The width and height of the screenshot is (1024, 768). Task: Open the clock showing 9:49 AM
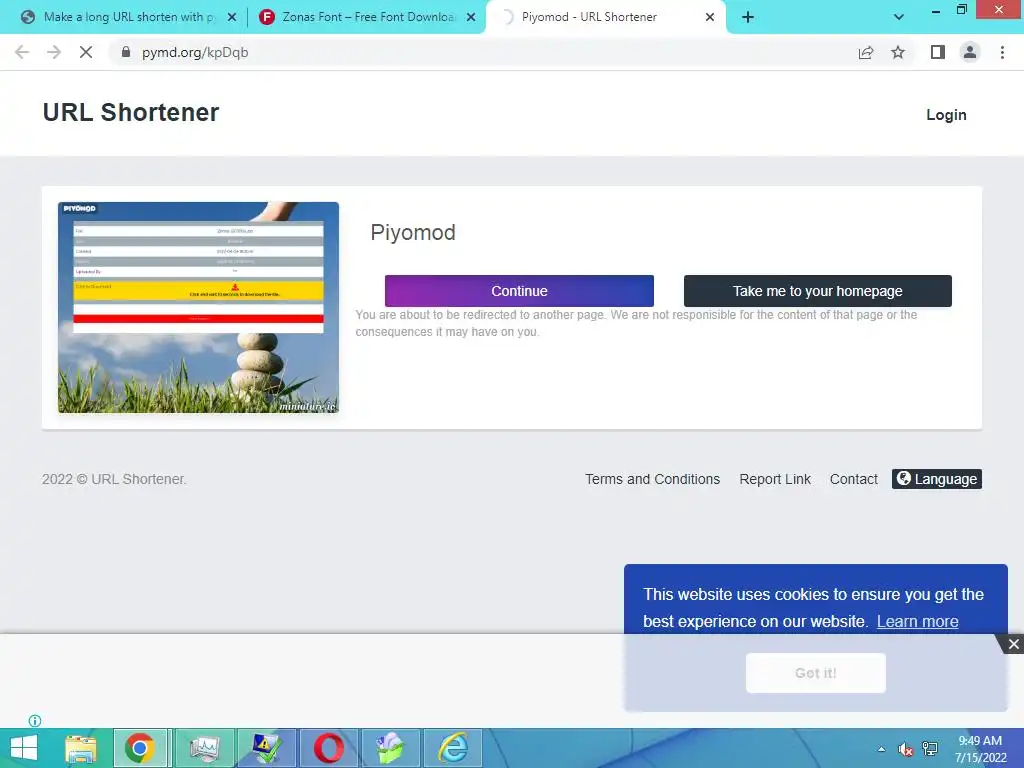tap(980, 749)
